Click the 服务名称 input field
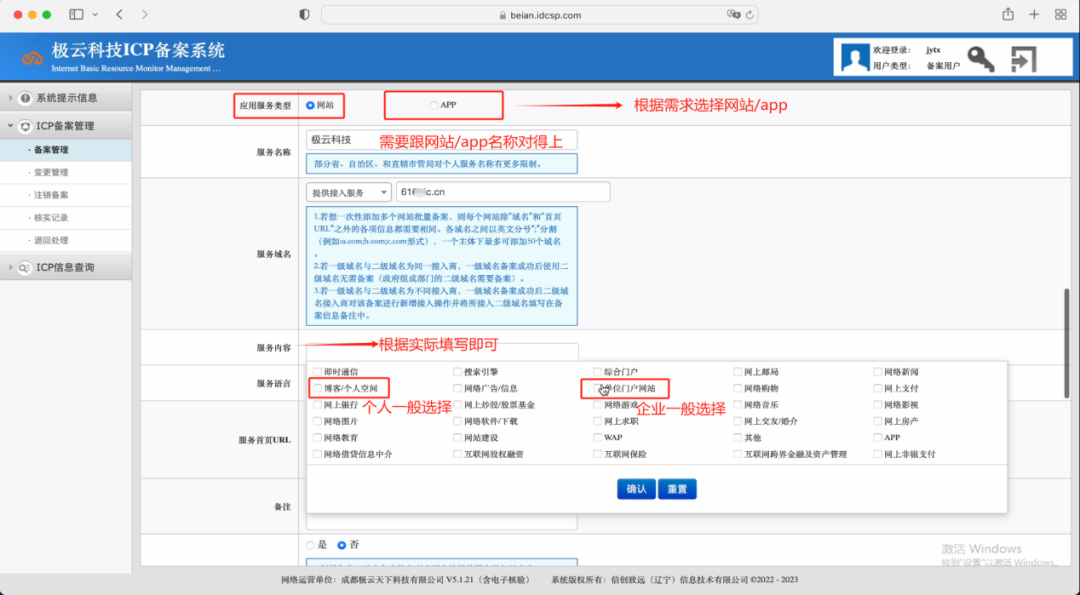Viewport: 1080px width, 595px height. 441,140
